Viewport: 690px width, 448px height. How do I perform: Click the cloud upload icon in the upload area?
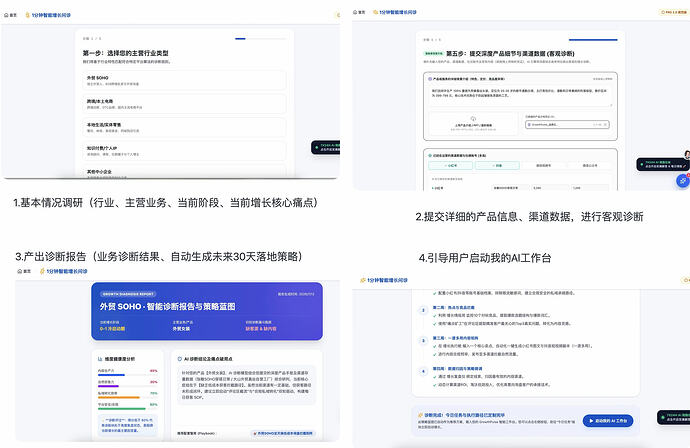click(x=473, y=119)
